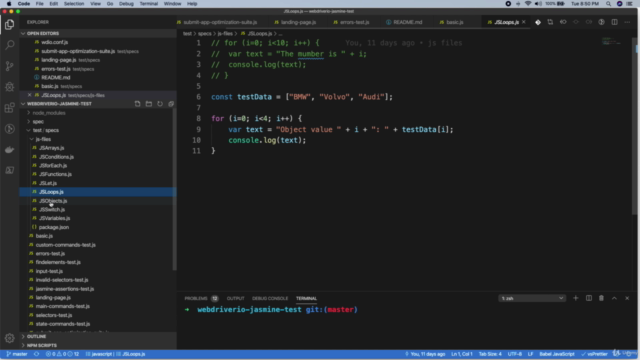
Task: Open the master branch status bar item
Action: coord(17,354)
